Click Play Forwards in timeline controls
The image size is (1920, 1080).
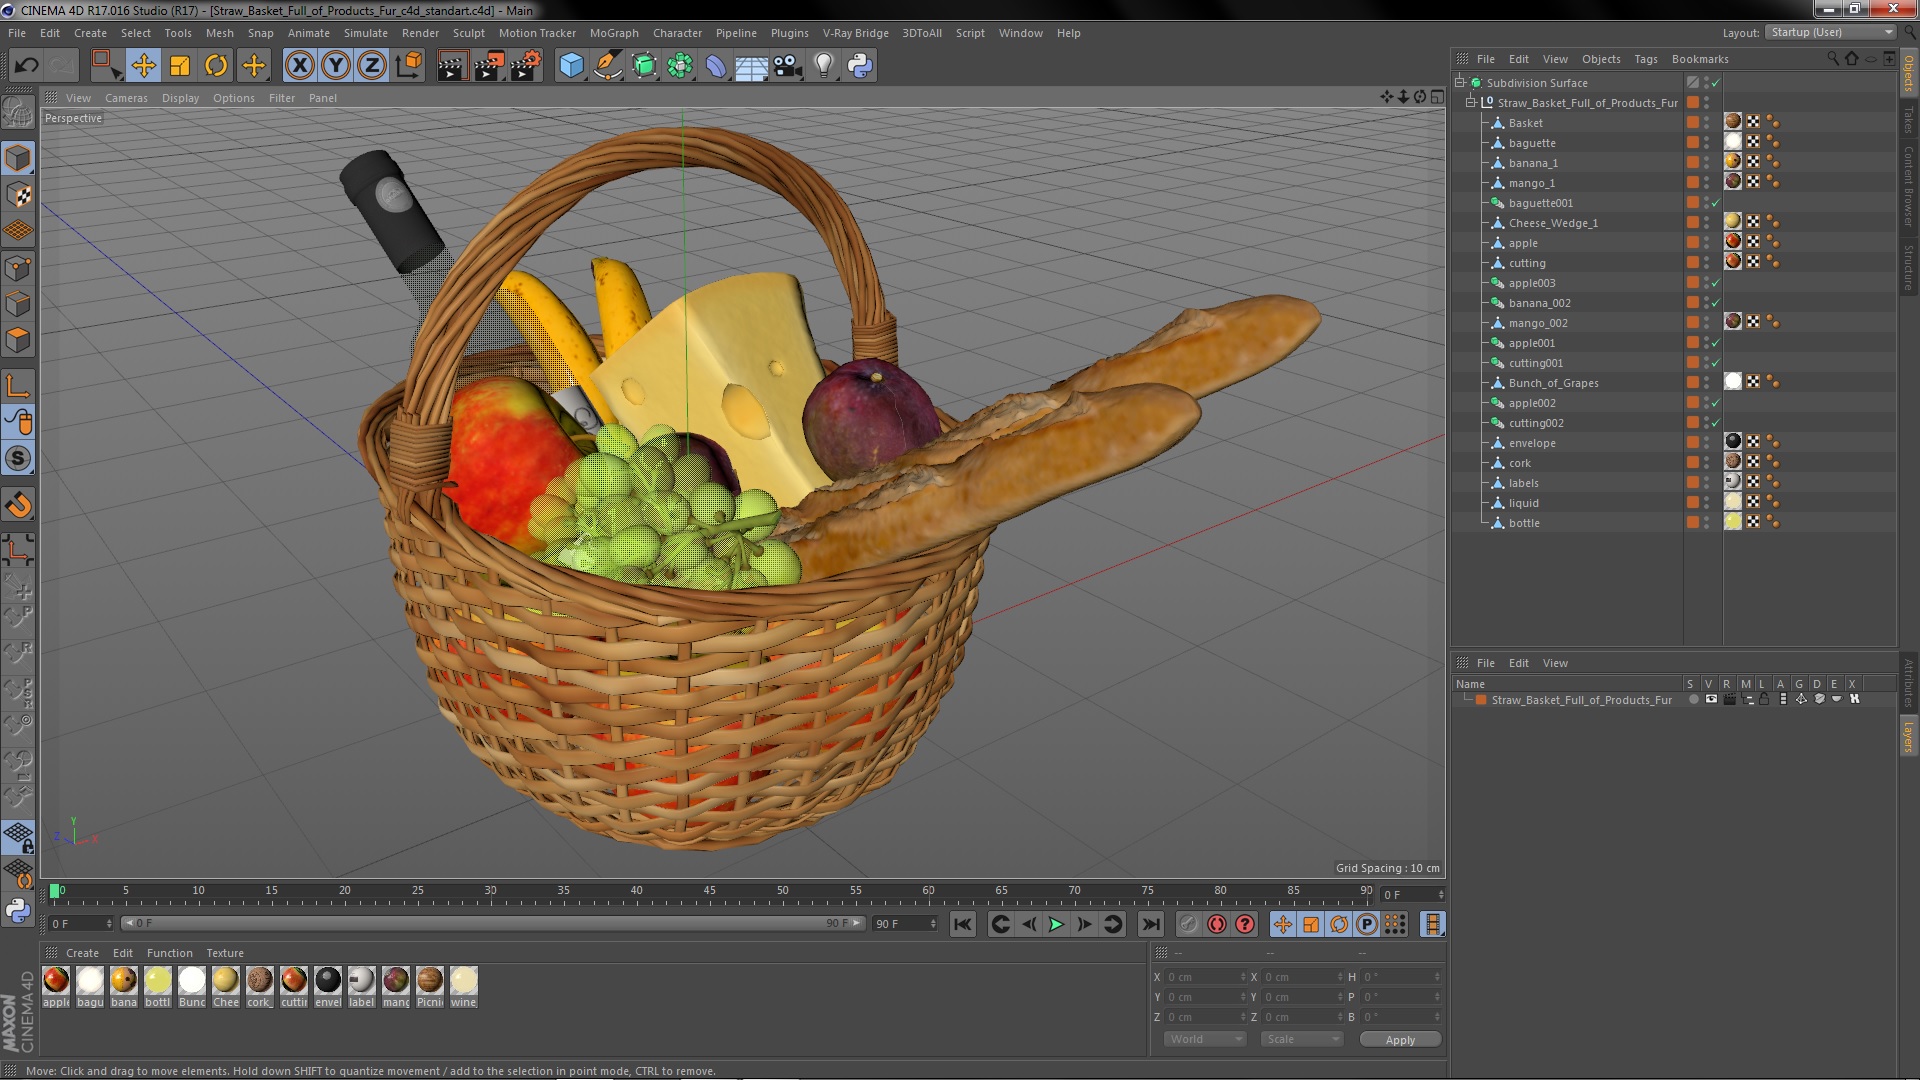click(1056, 925)
